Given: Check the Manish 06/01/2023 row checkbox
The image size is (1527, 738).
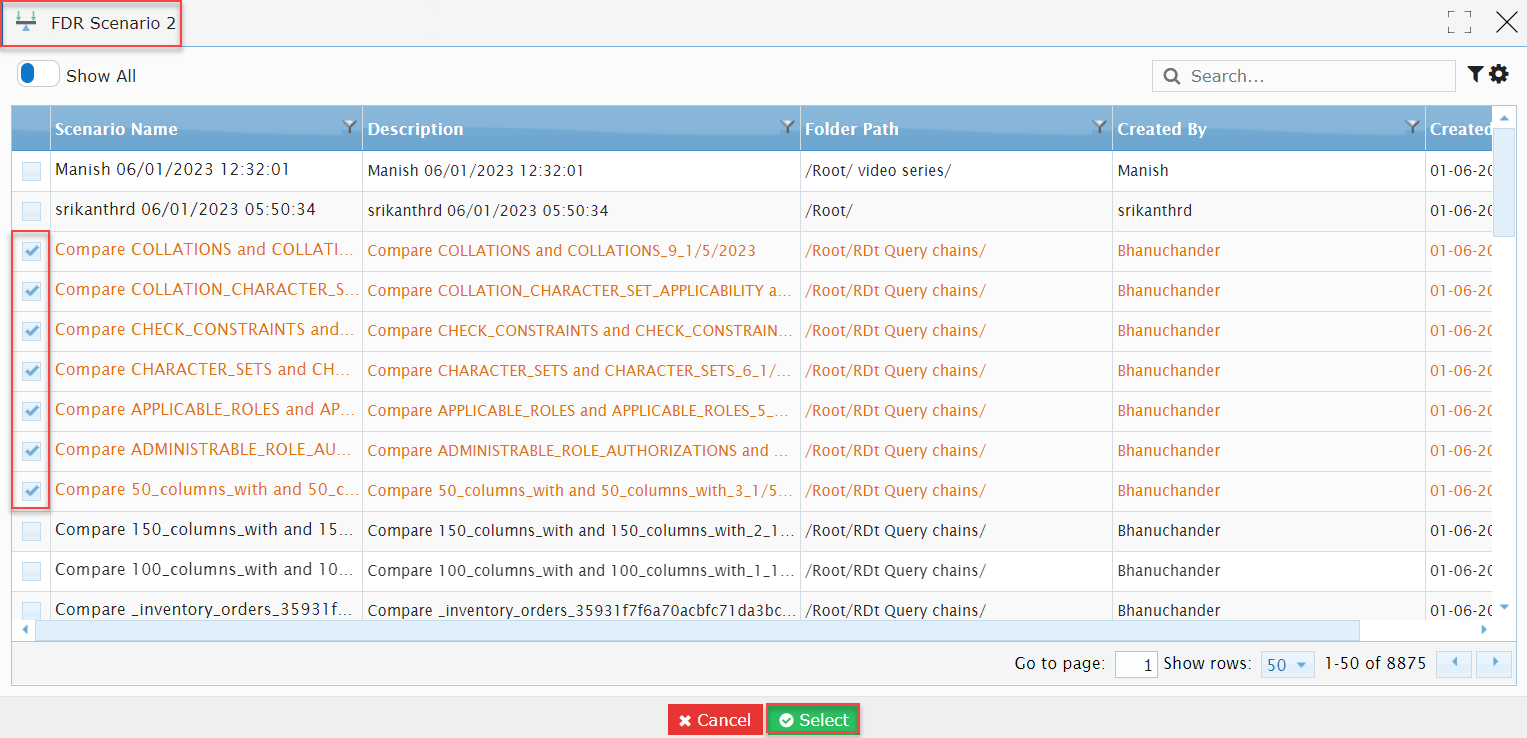Looking at the screenshot, I should [x=32, y=171].
